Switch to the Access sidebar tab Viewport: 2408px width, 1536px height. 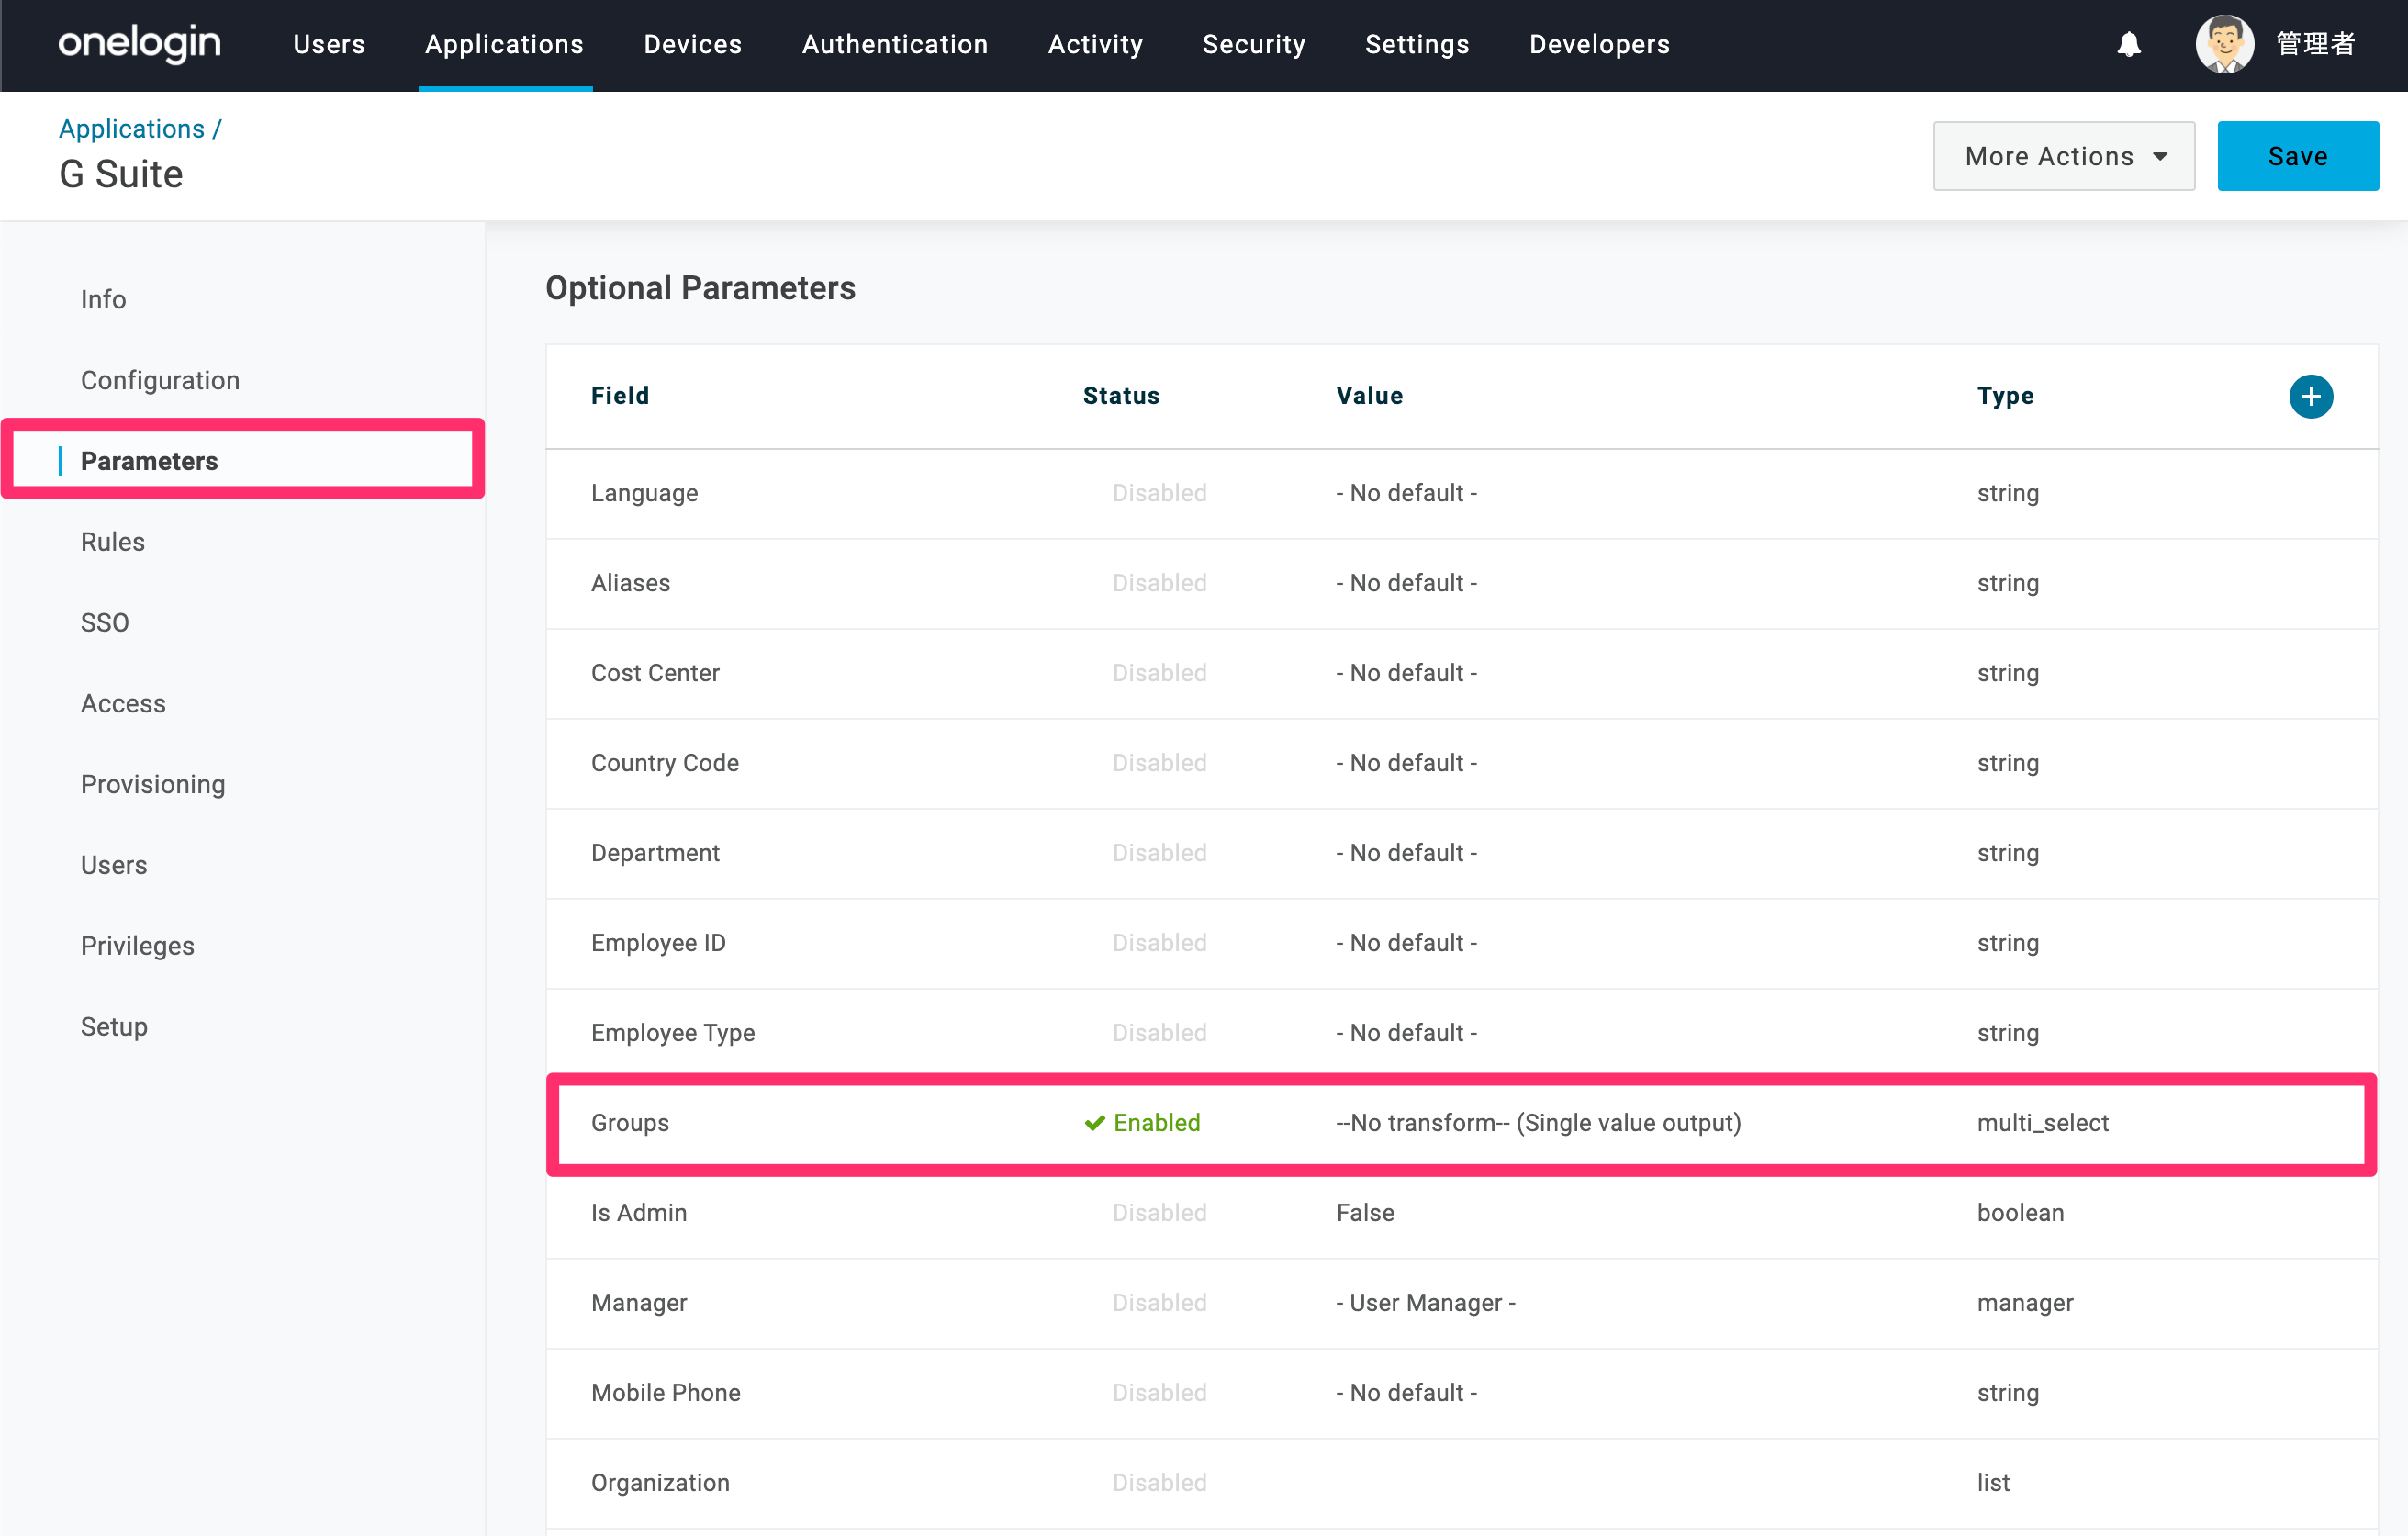point(123,704)
